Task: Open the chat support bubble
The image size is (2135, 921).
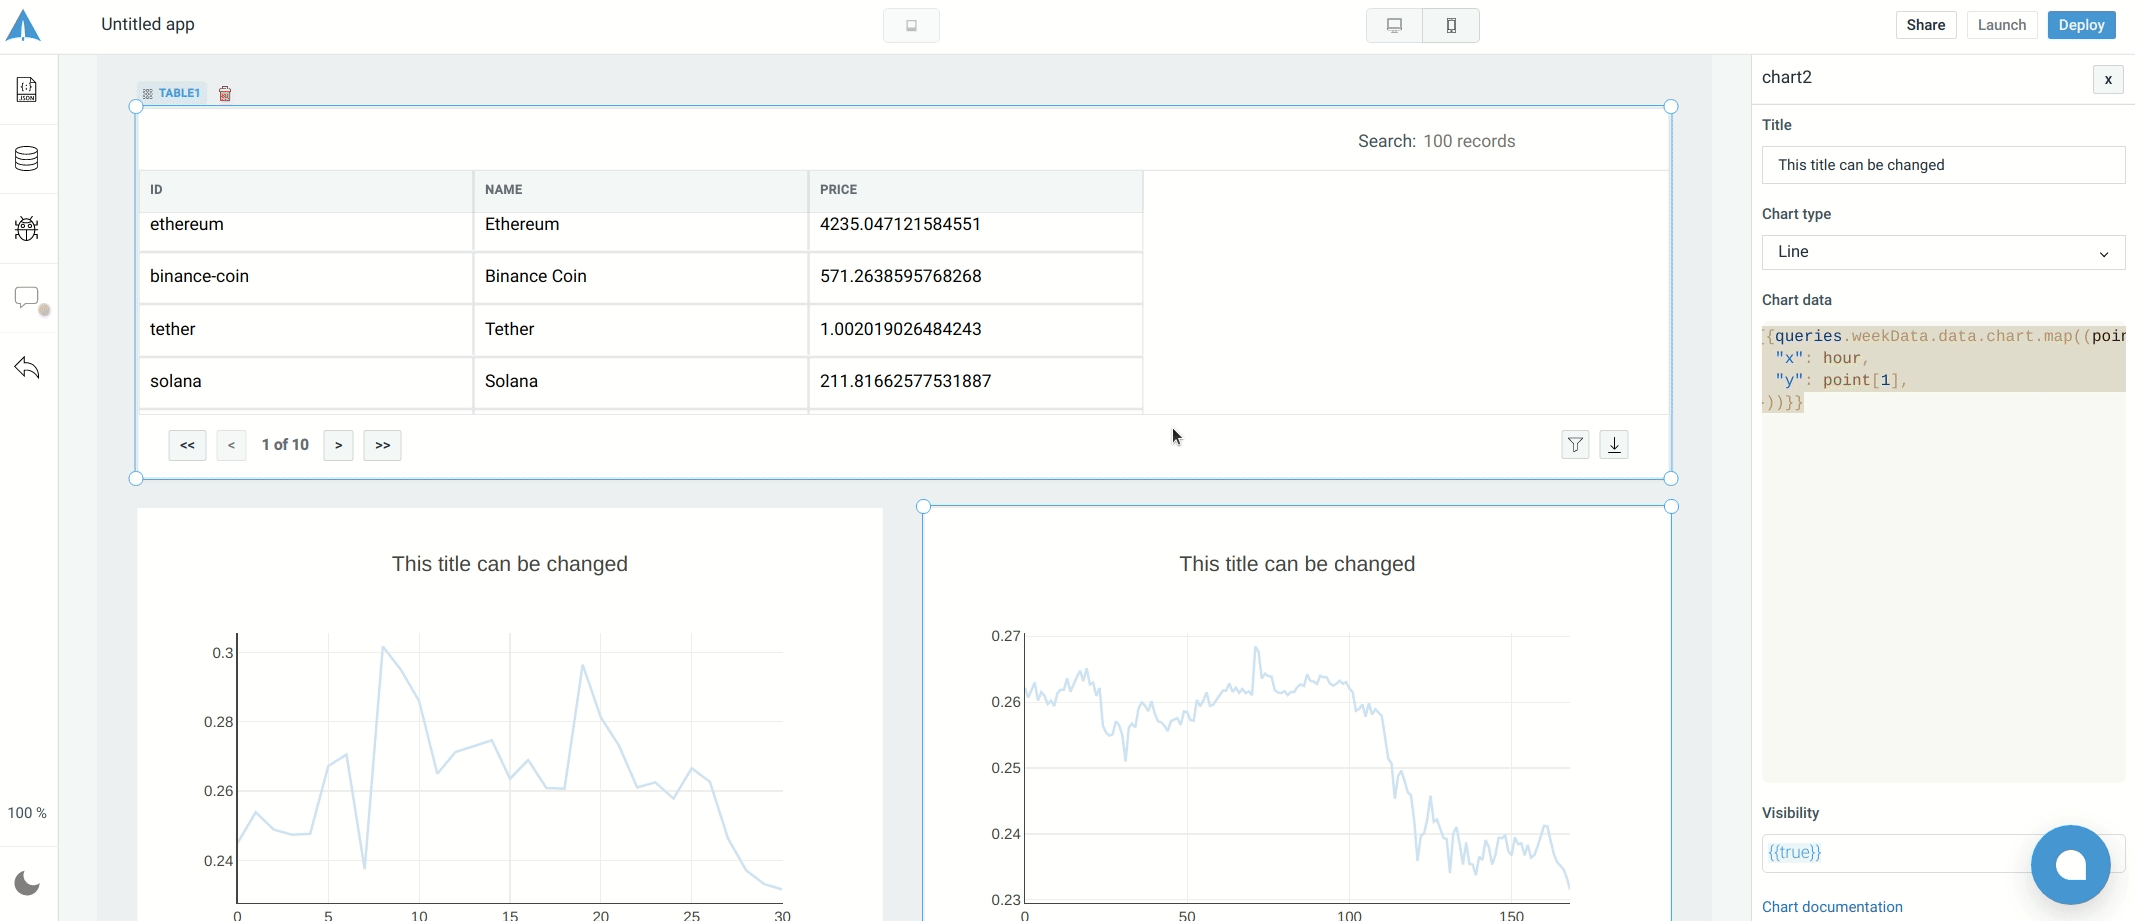Action: click(2070, 865)
